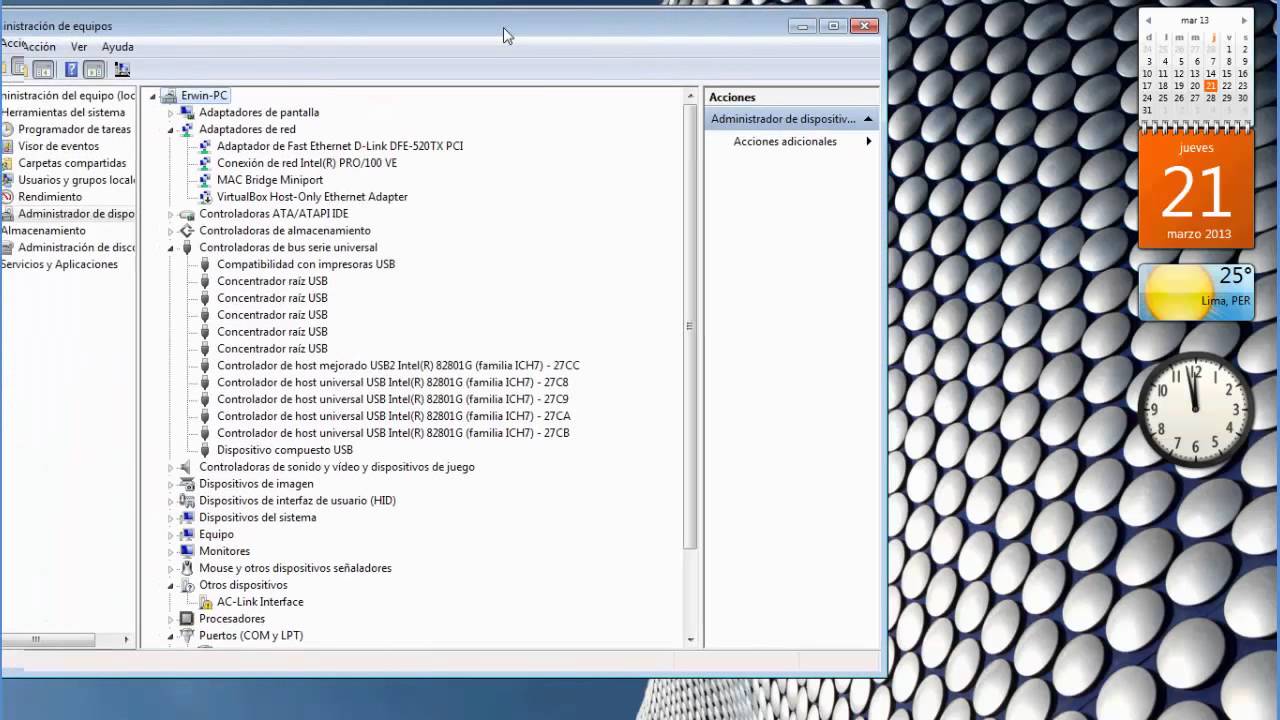Select Conexión de red Intel(R) PRO/100 VE
The height and width of the screenshot is (720, 1280).
[307, 163]
